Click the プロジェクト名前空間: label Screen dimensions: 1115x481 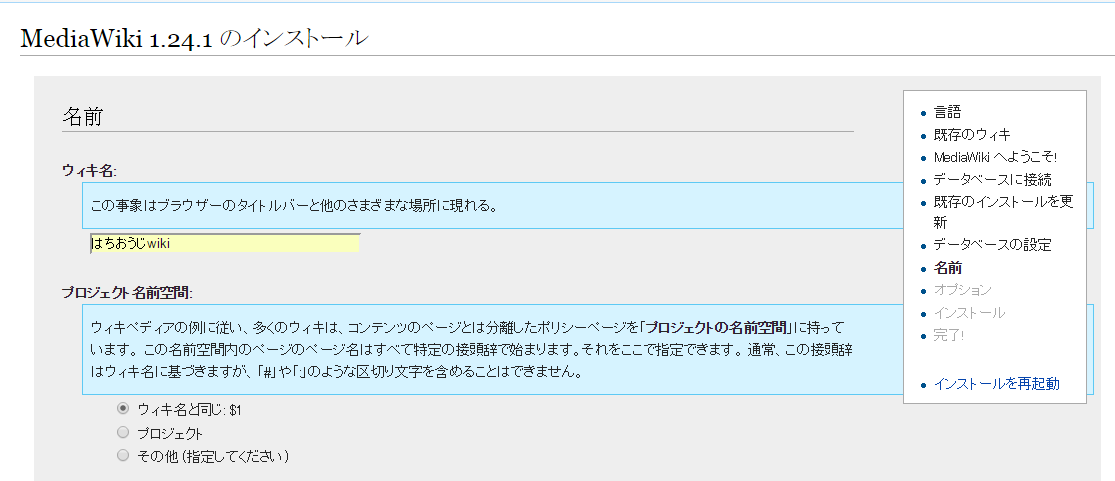coord(126,293)
